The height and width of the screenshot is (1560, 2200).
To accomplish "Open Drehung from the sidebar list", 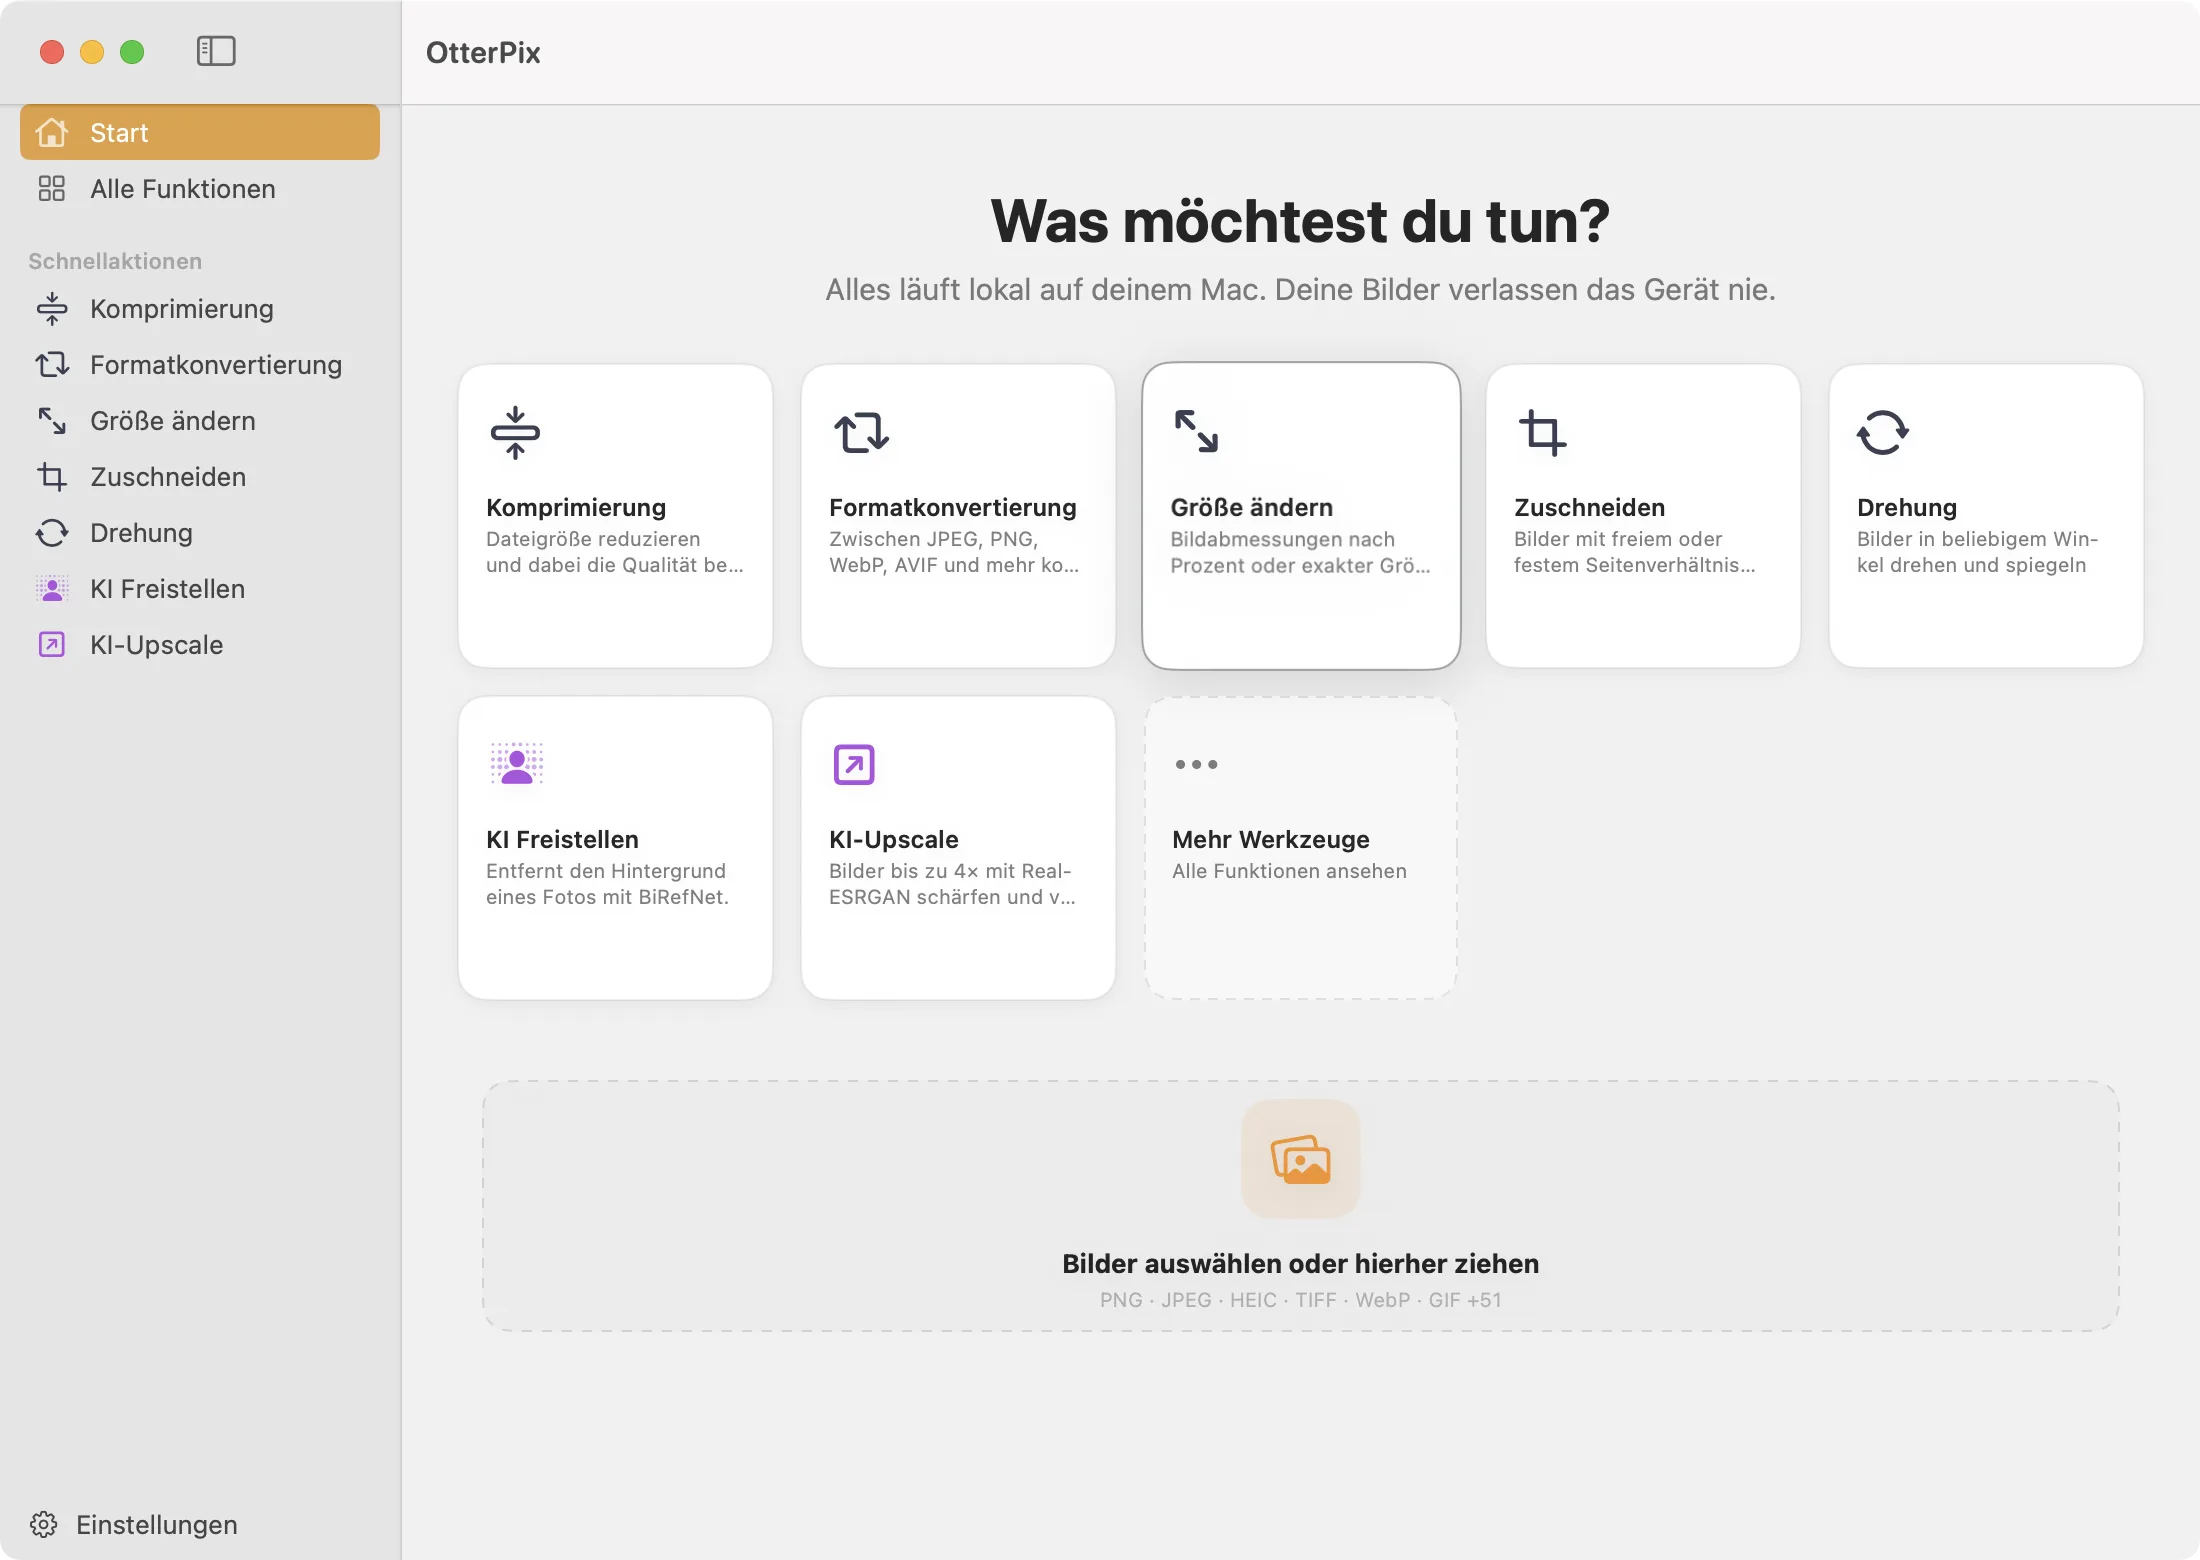I will click(x=200, y=532).
